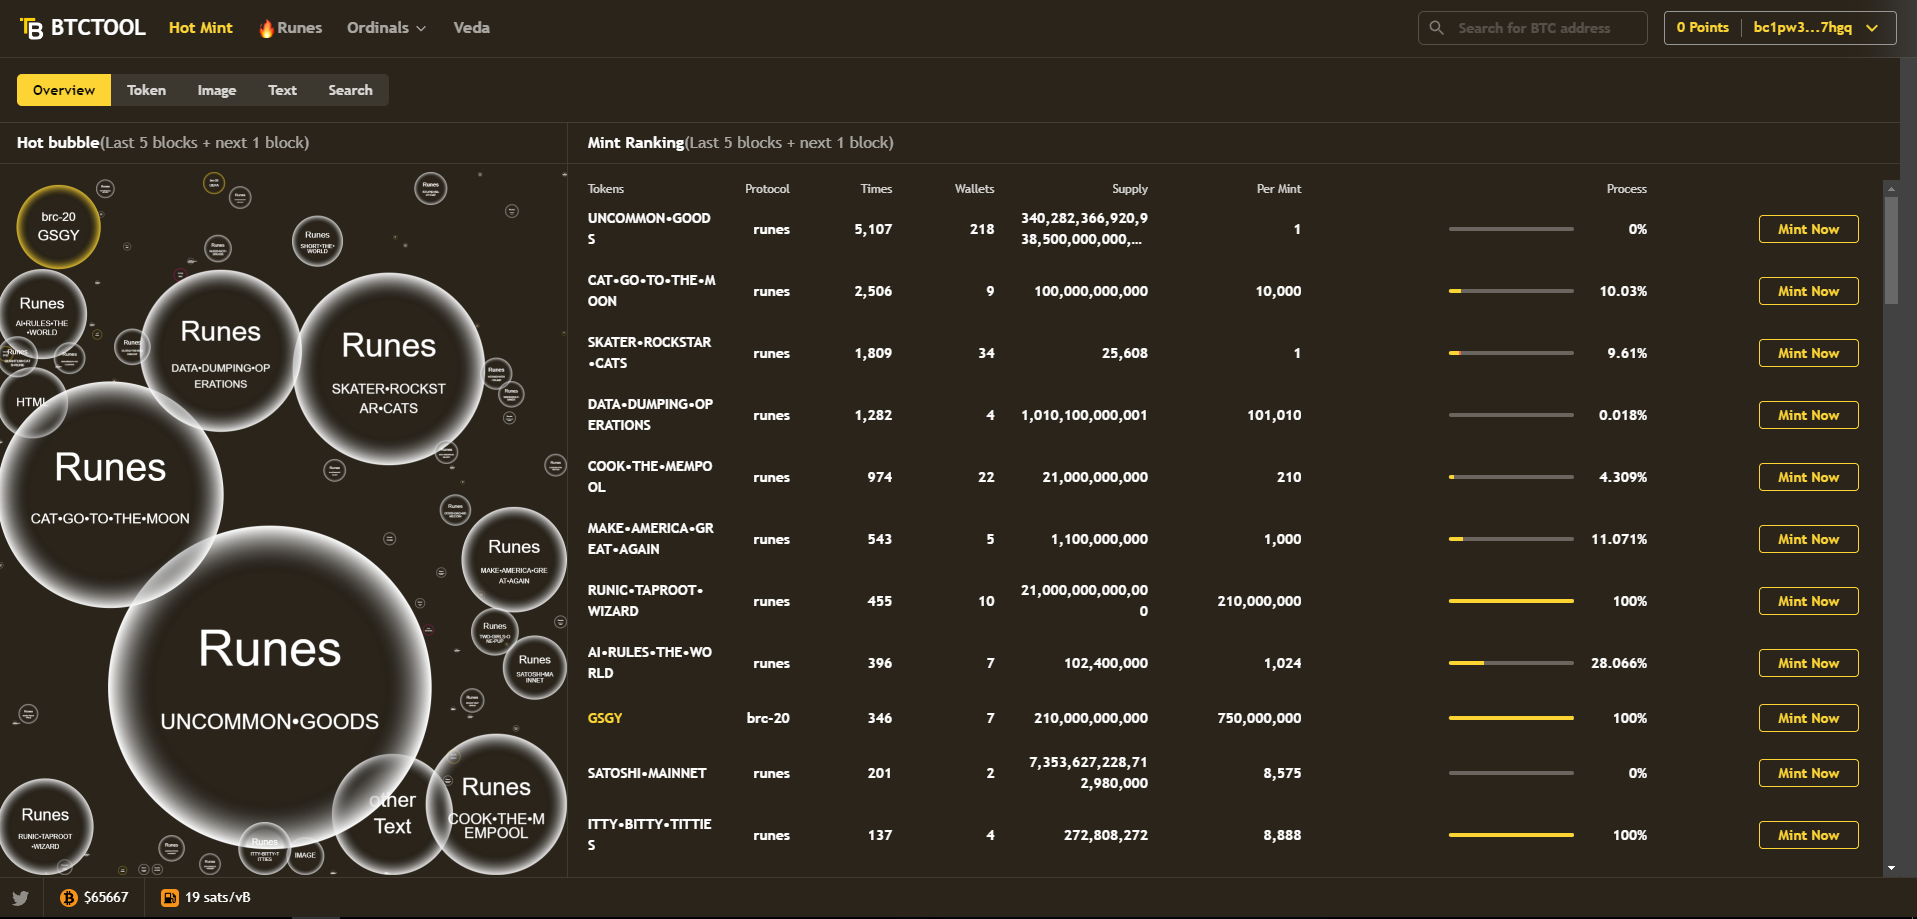
Task: Click the Per Mint column header
Action: 1279,189
